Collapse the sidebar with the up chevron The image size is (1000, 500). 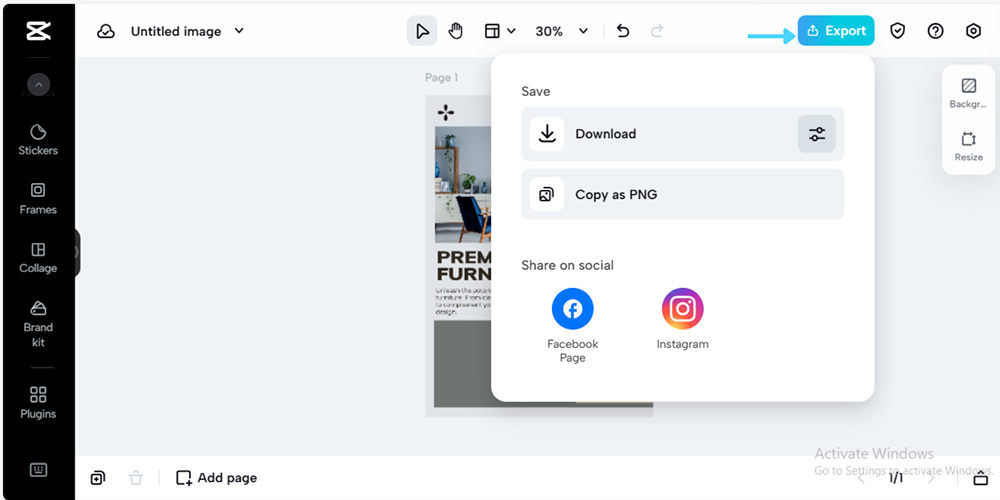(38, 86)
